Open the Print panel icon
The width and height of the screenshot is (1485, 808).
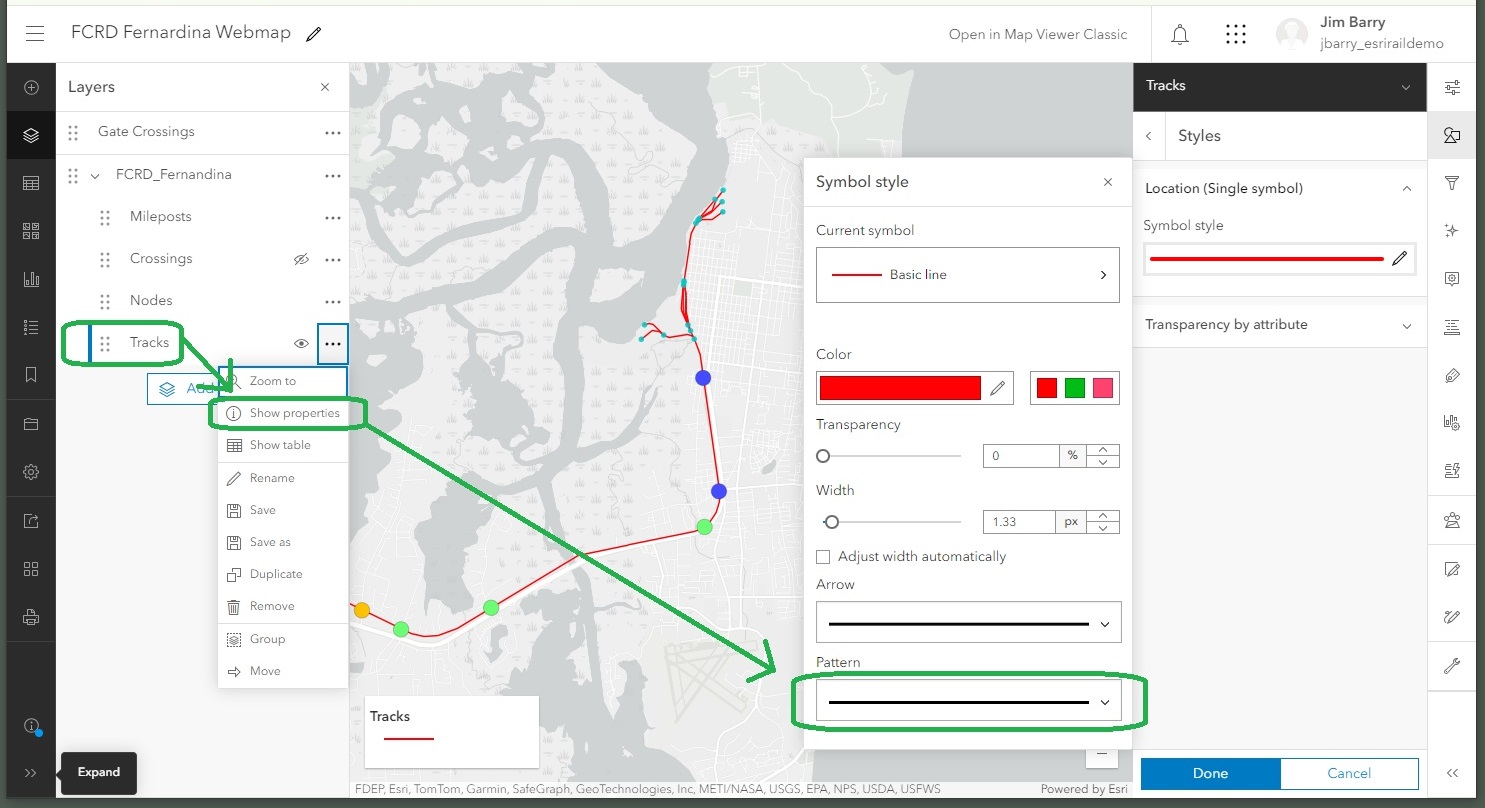tap(31, 616)
